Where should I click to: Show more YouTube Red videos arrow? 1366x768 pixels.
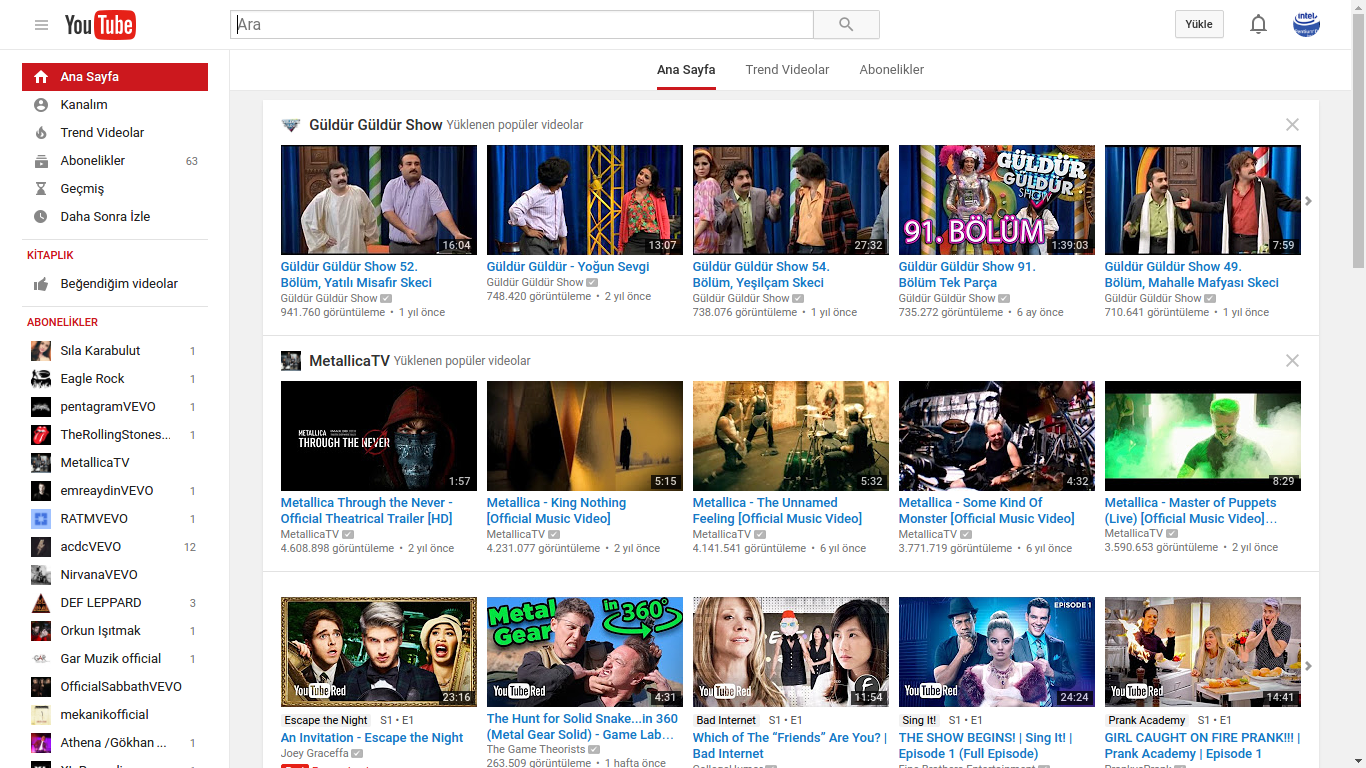1308,666
